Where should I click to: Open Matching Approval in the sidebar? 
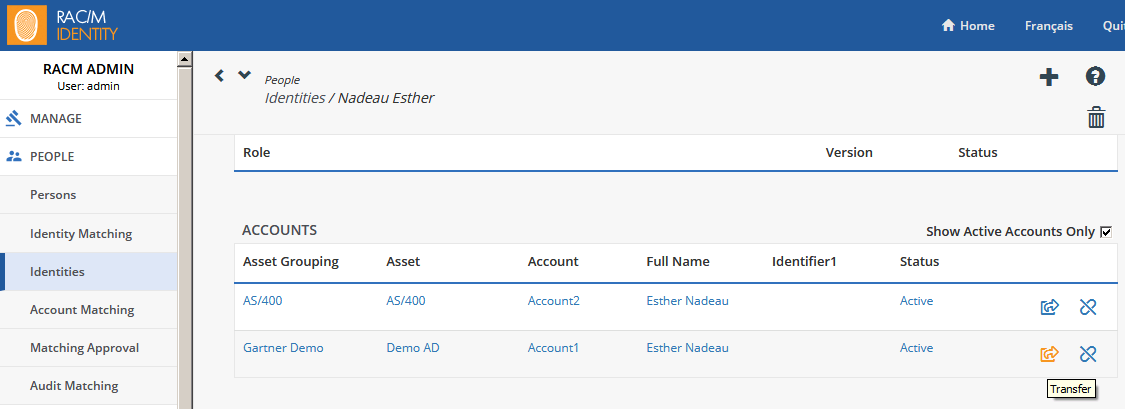coord(88,348)
